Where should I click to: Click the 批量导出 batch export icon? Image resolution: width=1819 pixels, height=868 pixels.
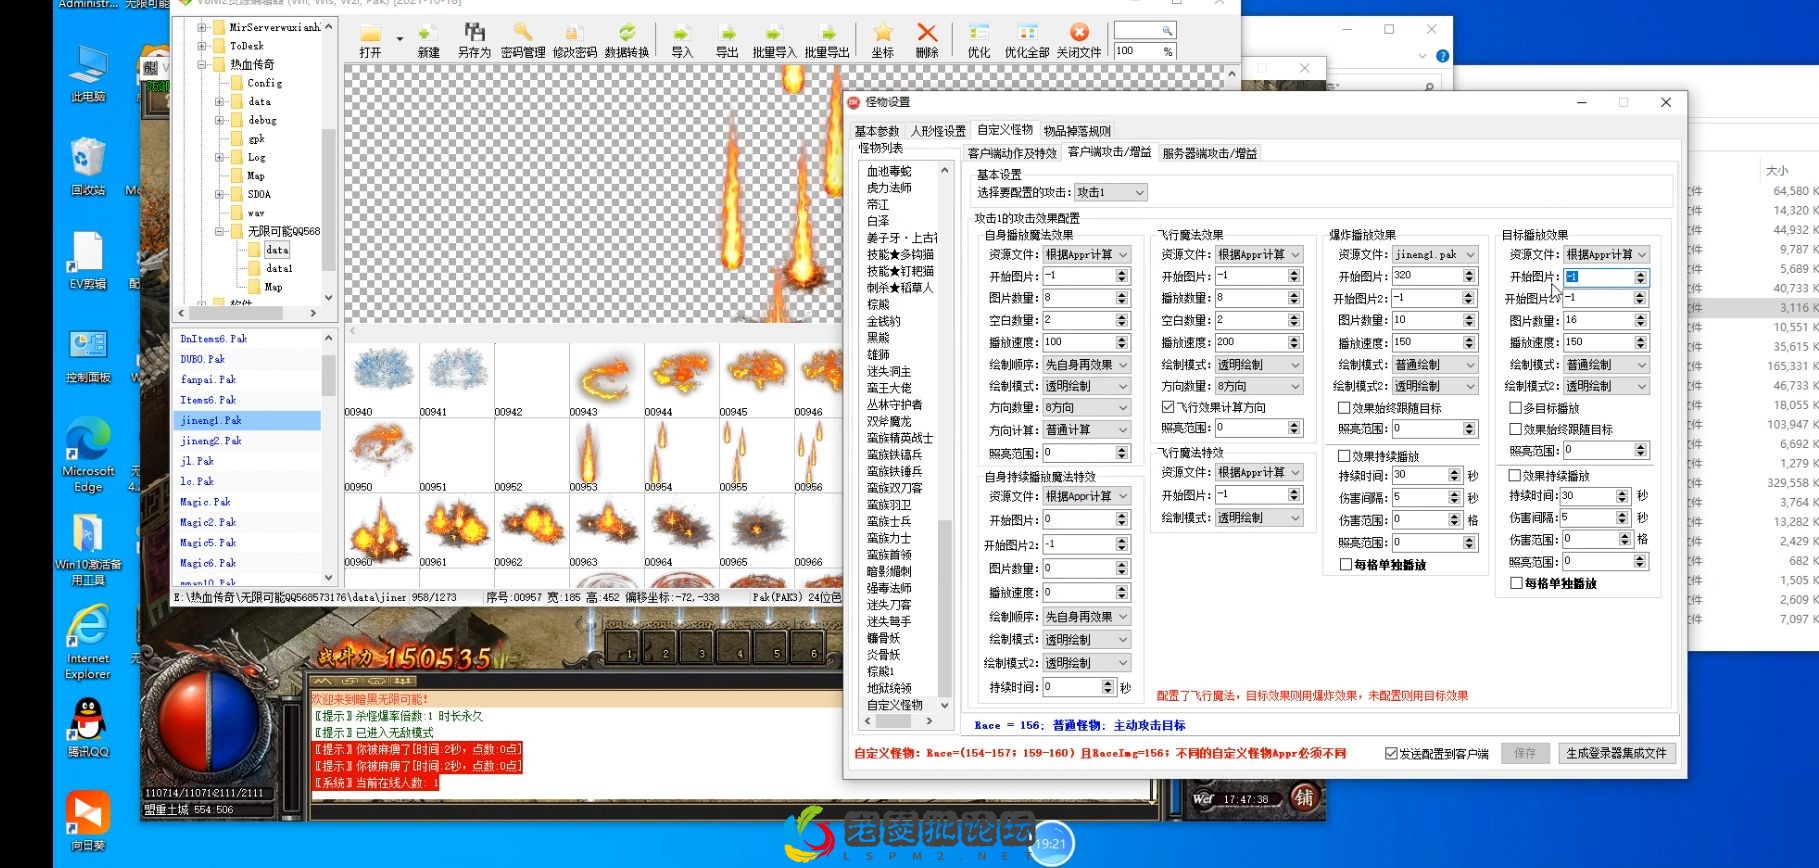click(x=827, y=40)
